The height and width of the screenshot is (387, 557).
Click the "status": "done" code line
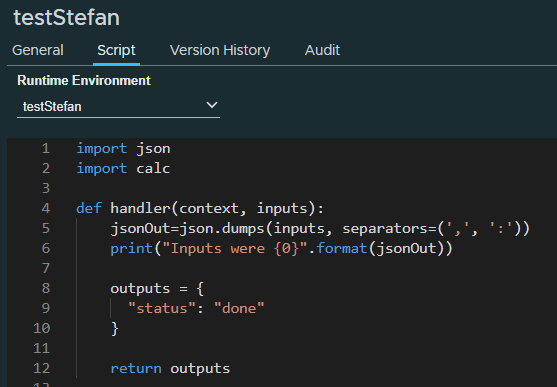point(196,308)
